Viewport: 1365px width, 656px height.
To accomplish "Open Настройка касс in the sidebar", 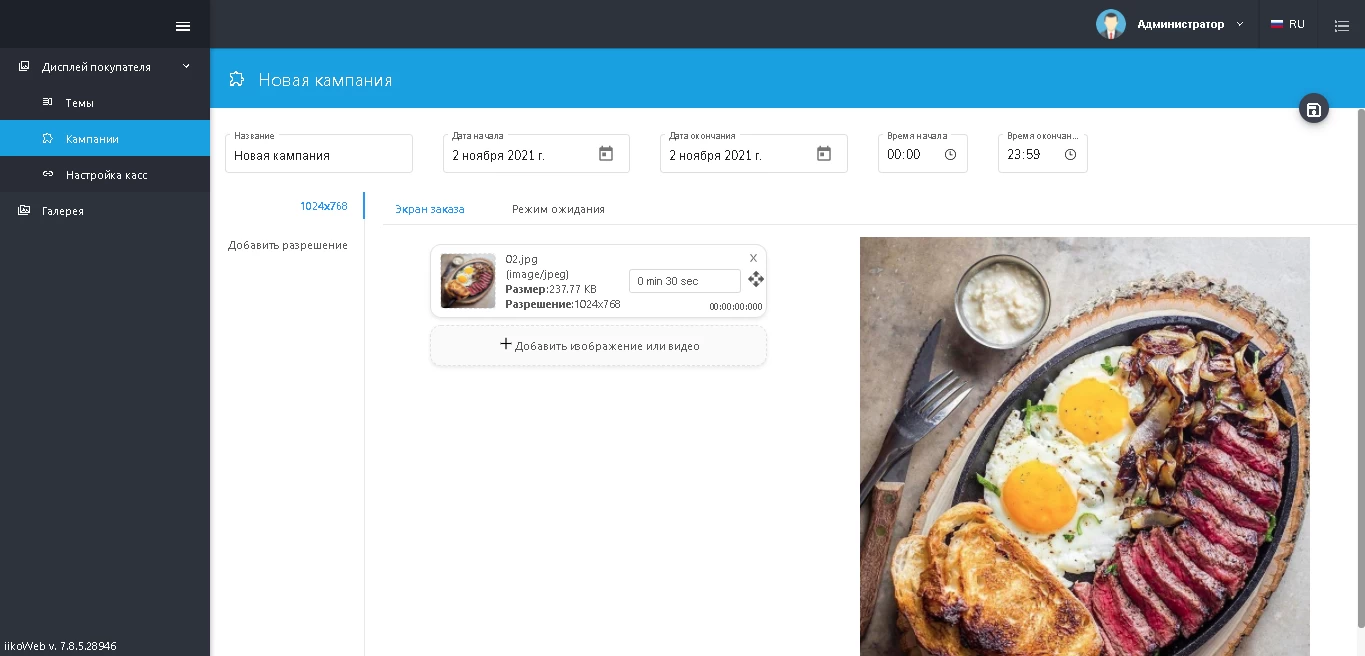I will coord(106,175).
